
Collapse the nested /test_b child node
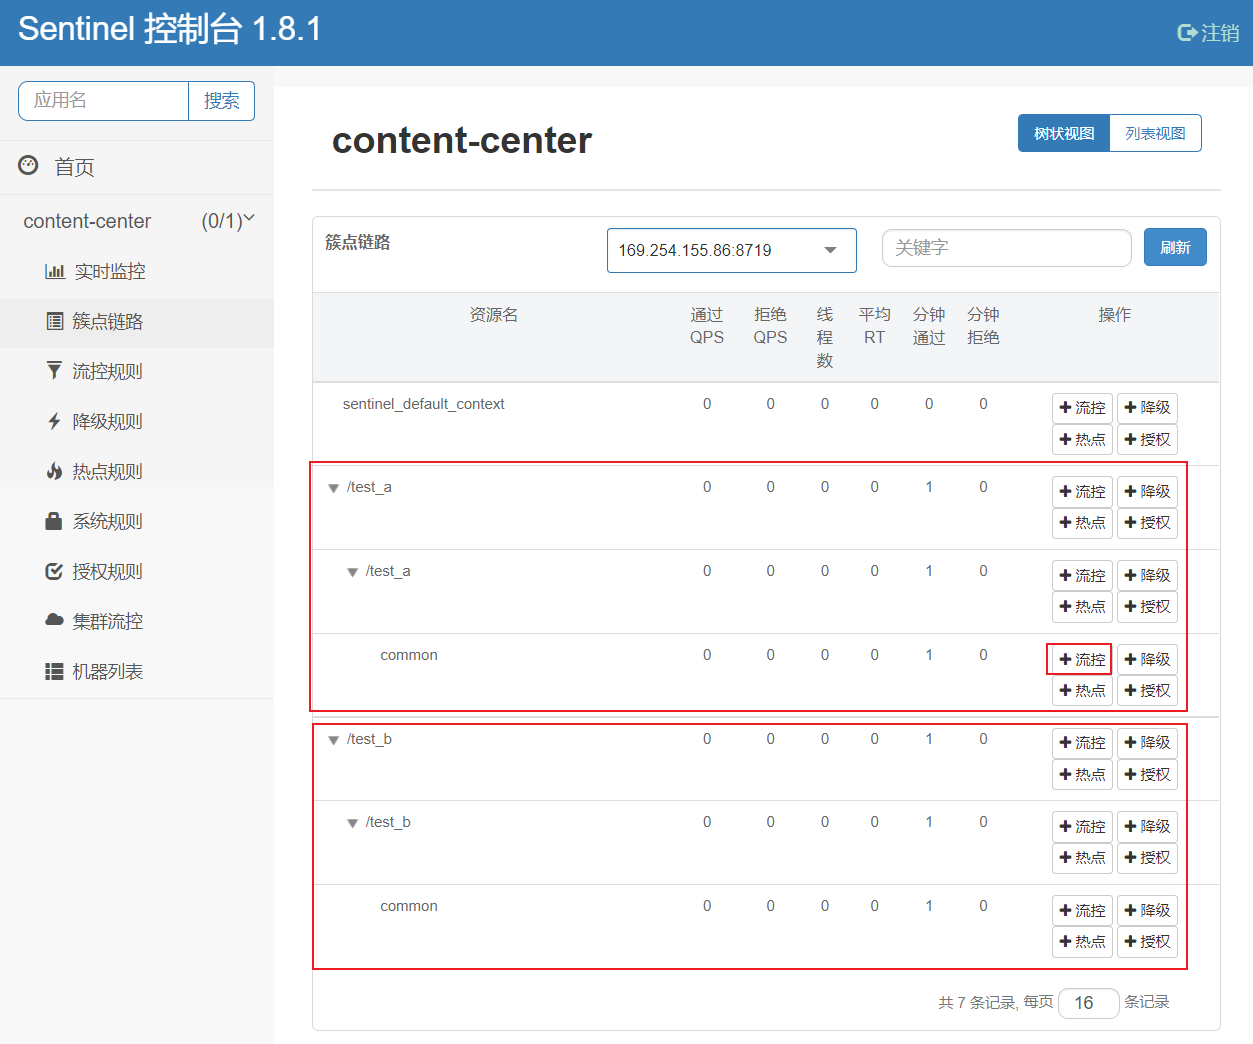[352, 823]
